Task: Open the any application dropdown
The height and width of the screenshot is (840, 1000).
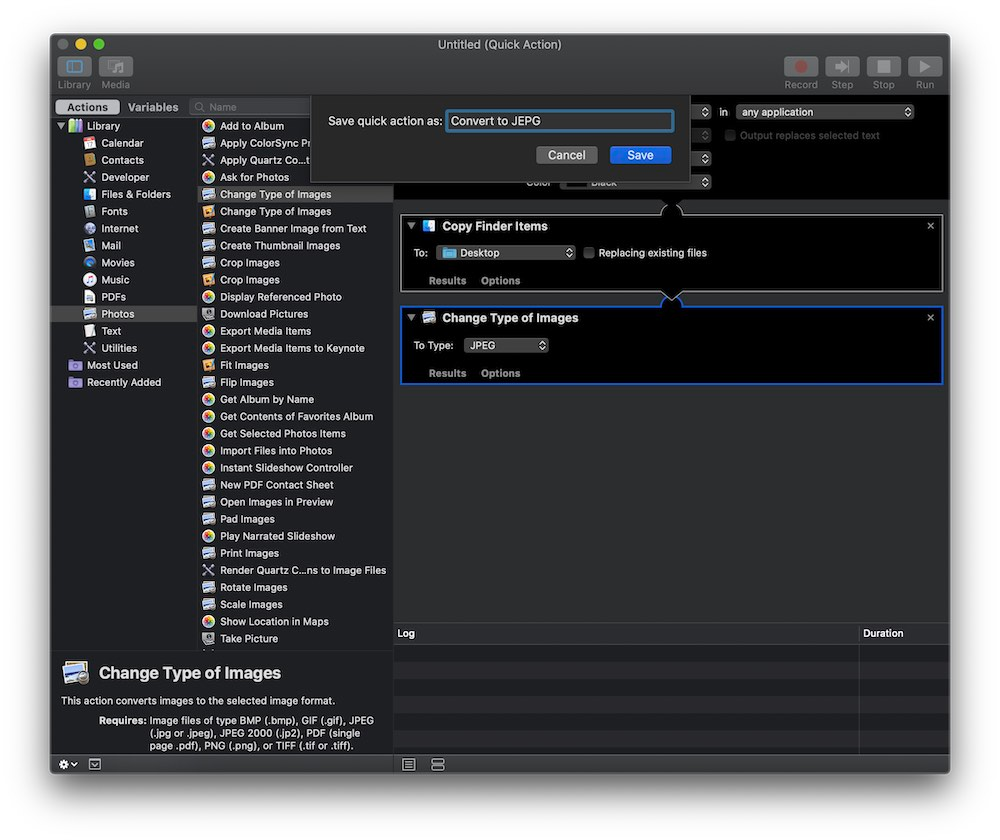Action: [x=825, y=112]
